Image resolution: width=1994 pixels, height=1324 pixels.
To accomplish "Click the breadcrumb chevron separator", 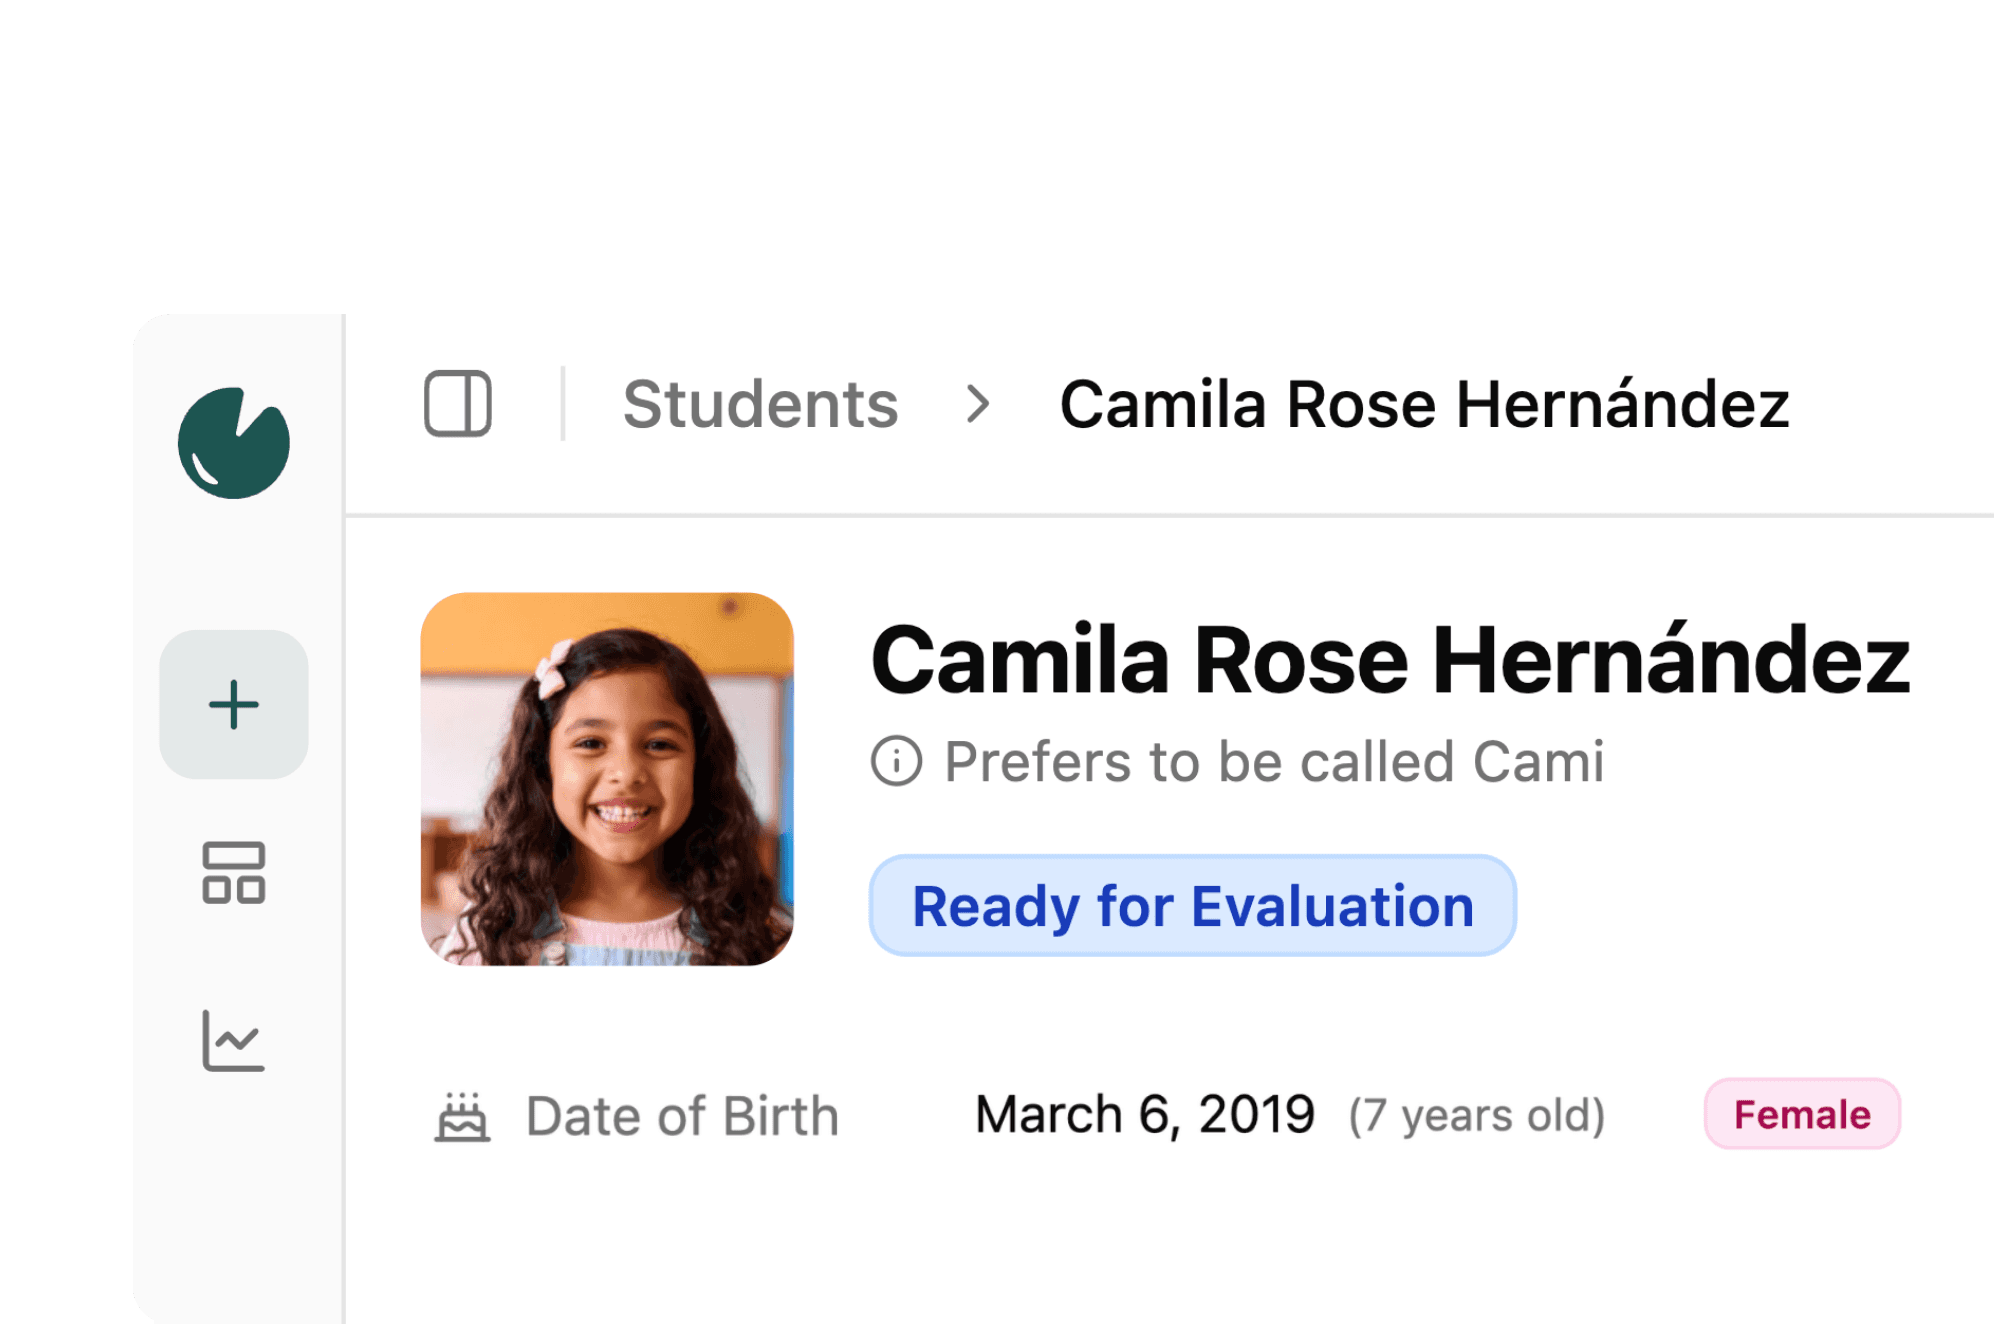I will point(977,404).
